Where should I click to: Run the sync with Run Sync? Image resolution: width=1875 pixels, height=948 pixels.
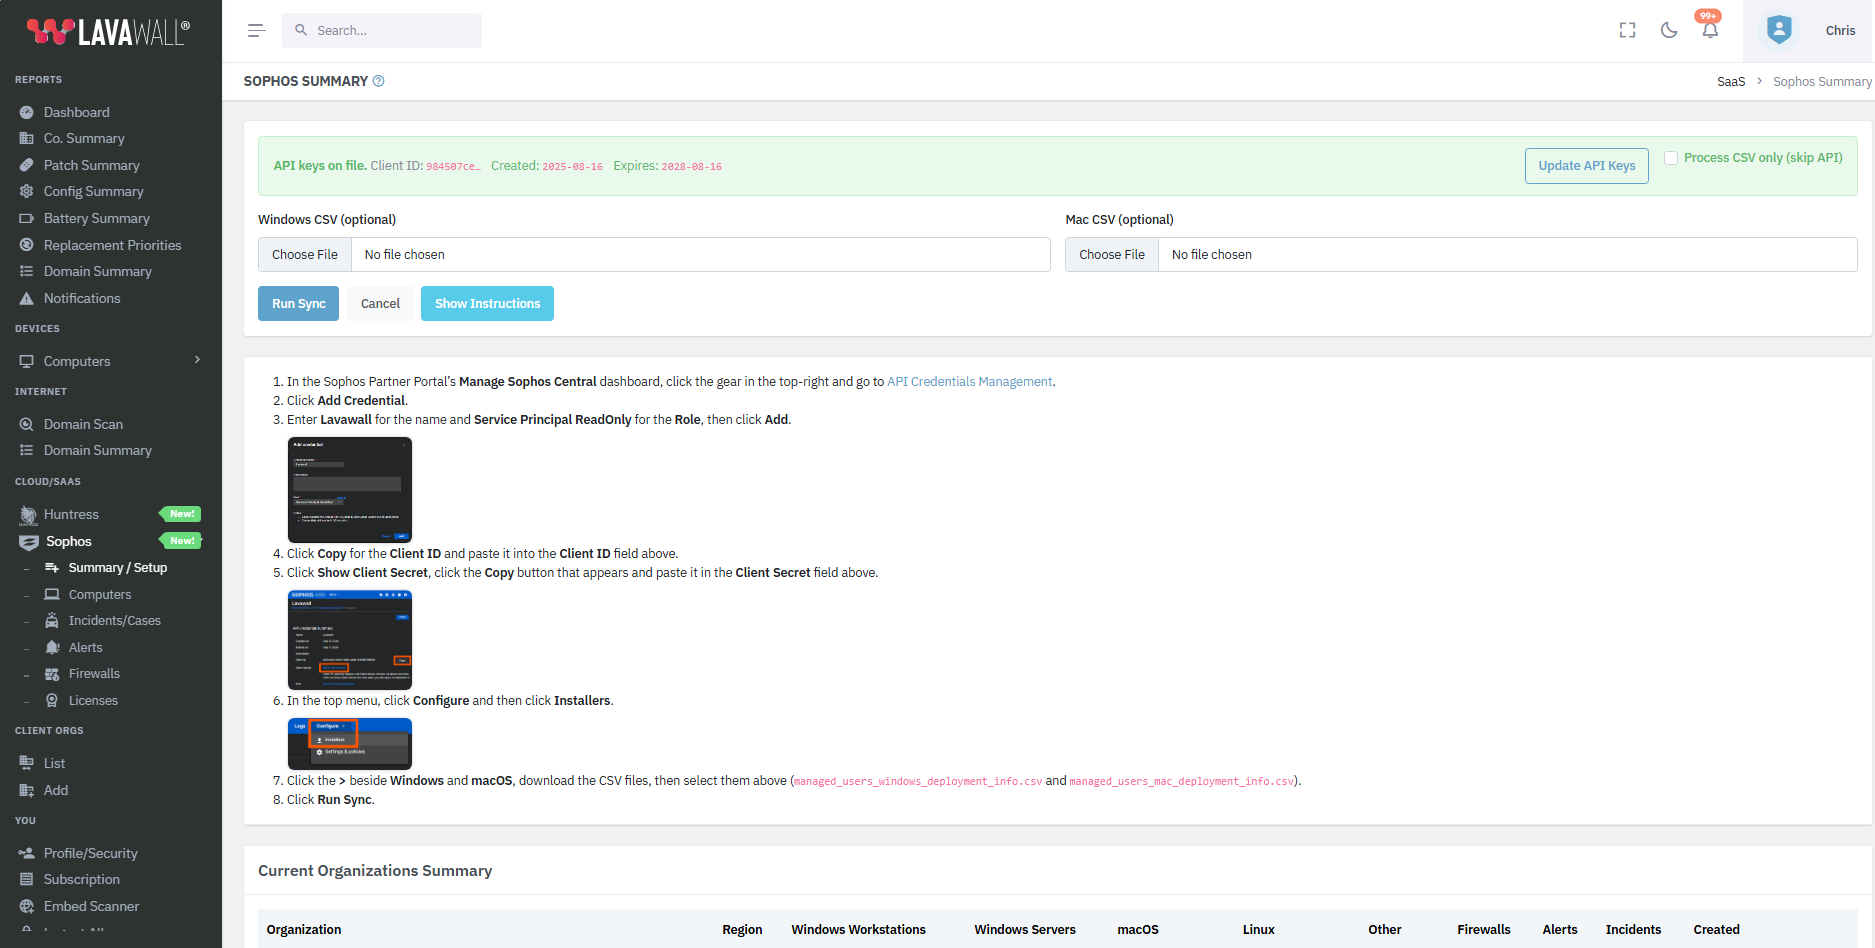[x=298, y=303]
